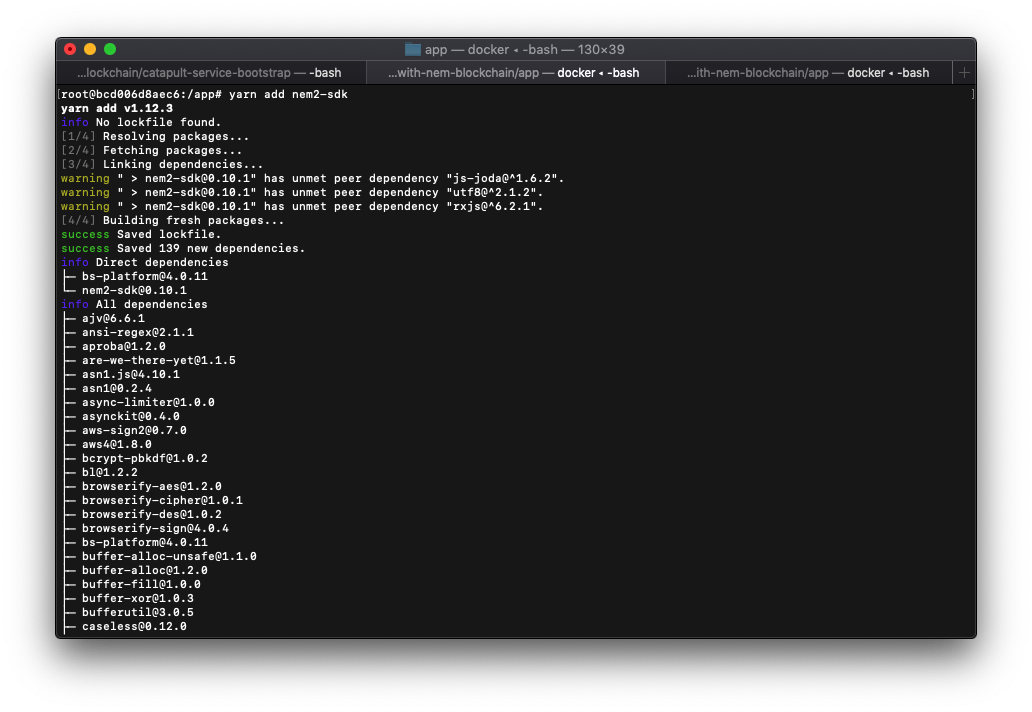Click the browserify-cipher@1.0.1 entry
The width and height of the screenshot is (1032, 712).
point(162,500)
